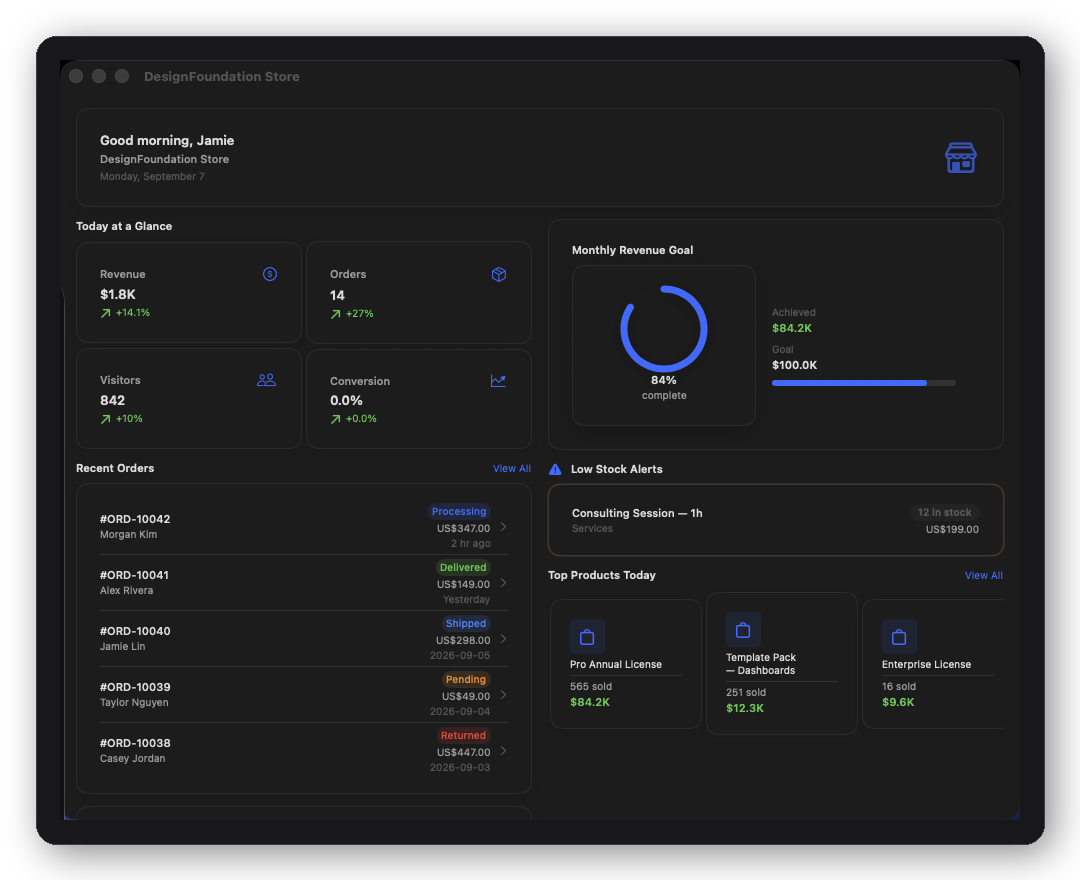The width and height of the screenshot is (1080, 880).
Task: Click the Shipped status badge
Action: pyautogui.click(x=466, y=623)
